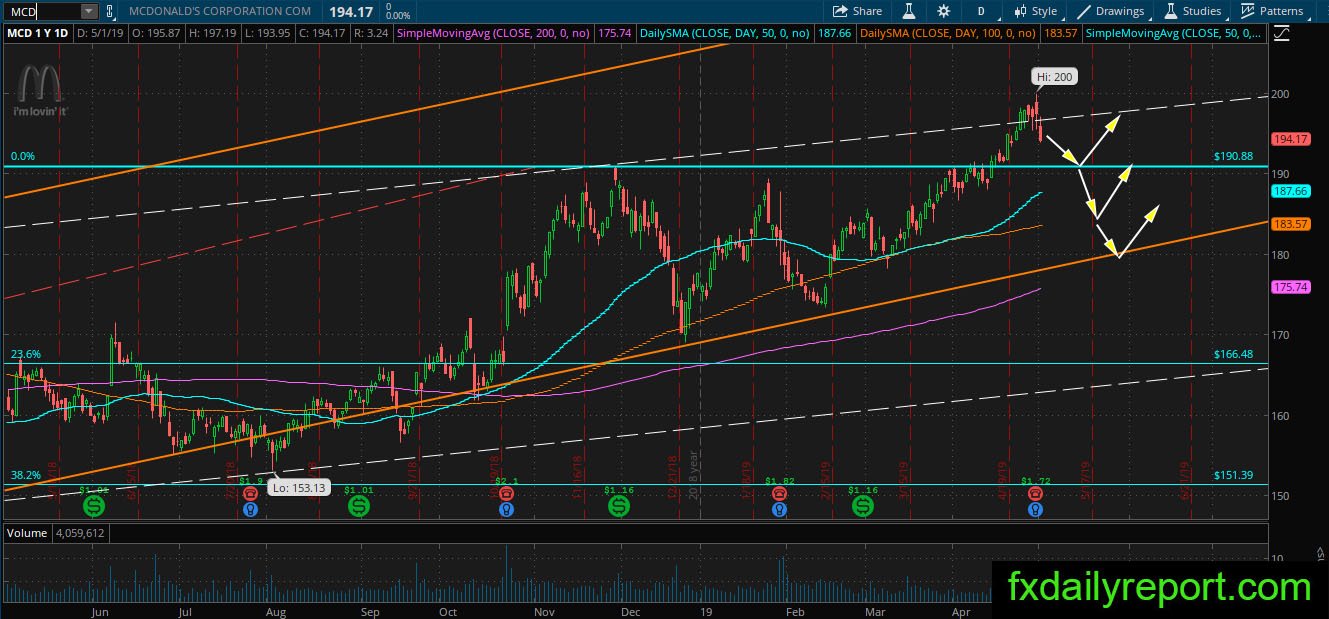Click the Share button
The height and width of the screenshot is (619, 1329).
tap(858, 11)
